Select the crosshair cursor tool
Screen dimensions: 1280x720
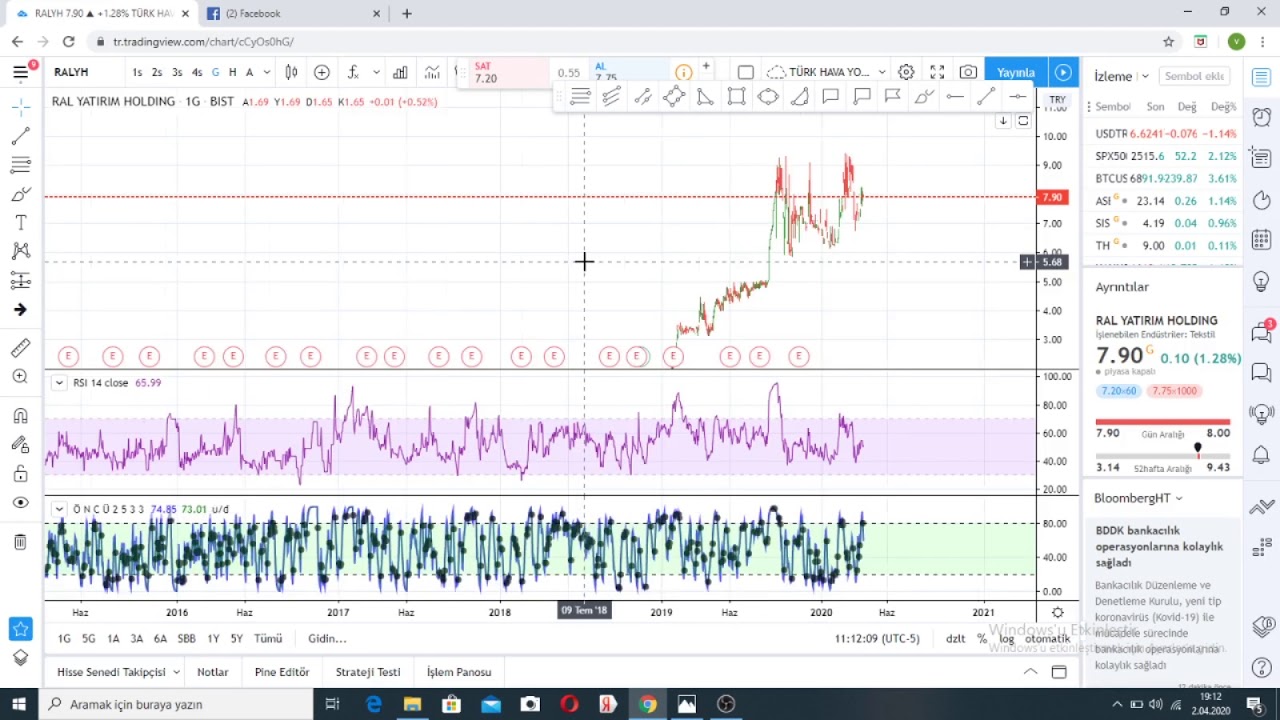(x=20, y=106)
